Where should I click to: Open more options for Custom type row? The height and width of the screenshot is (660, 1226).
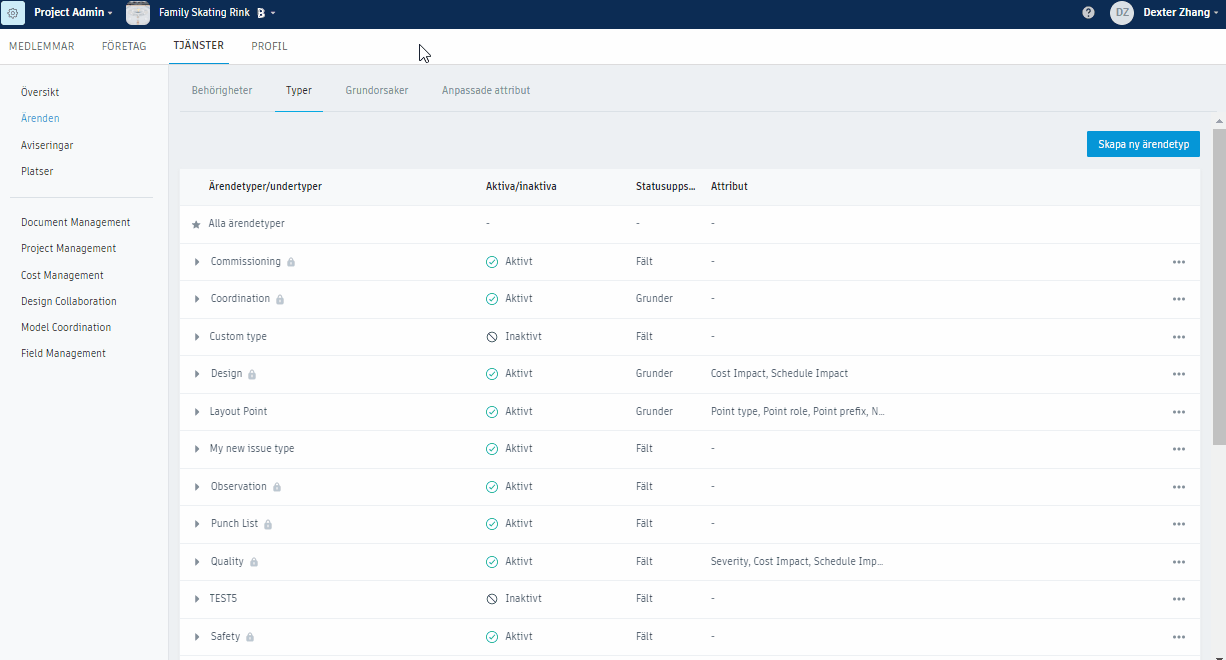pyautogui.click(x=1179, y=337)
